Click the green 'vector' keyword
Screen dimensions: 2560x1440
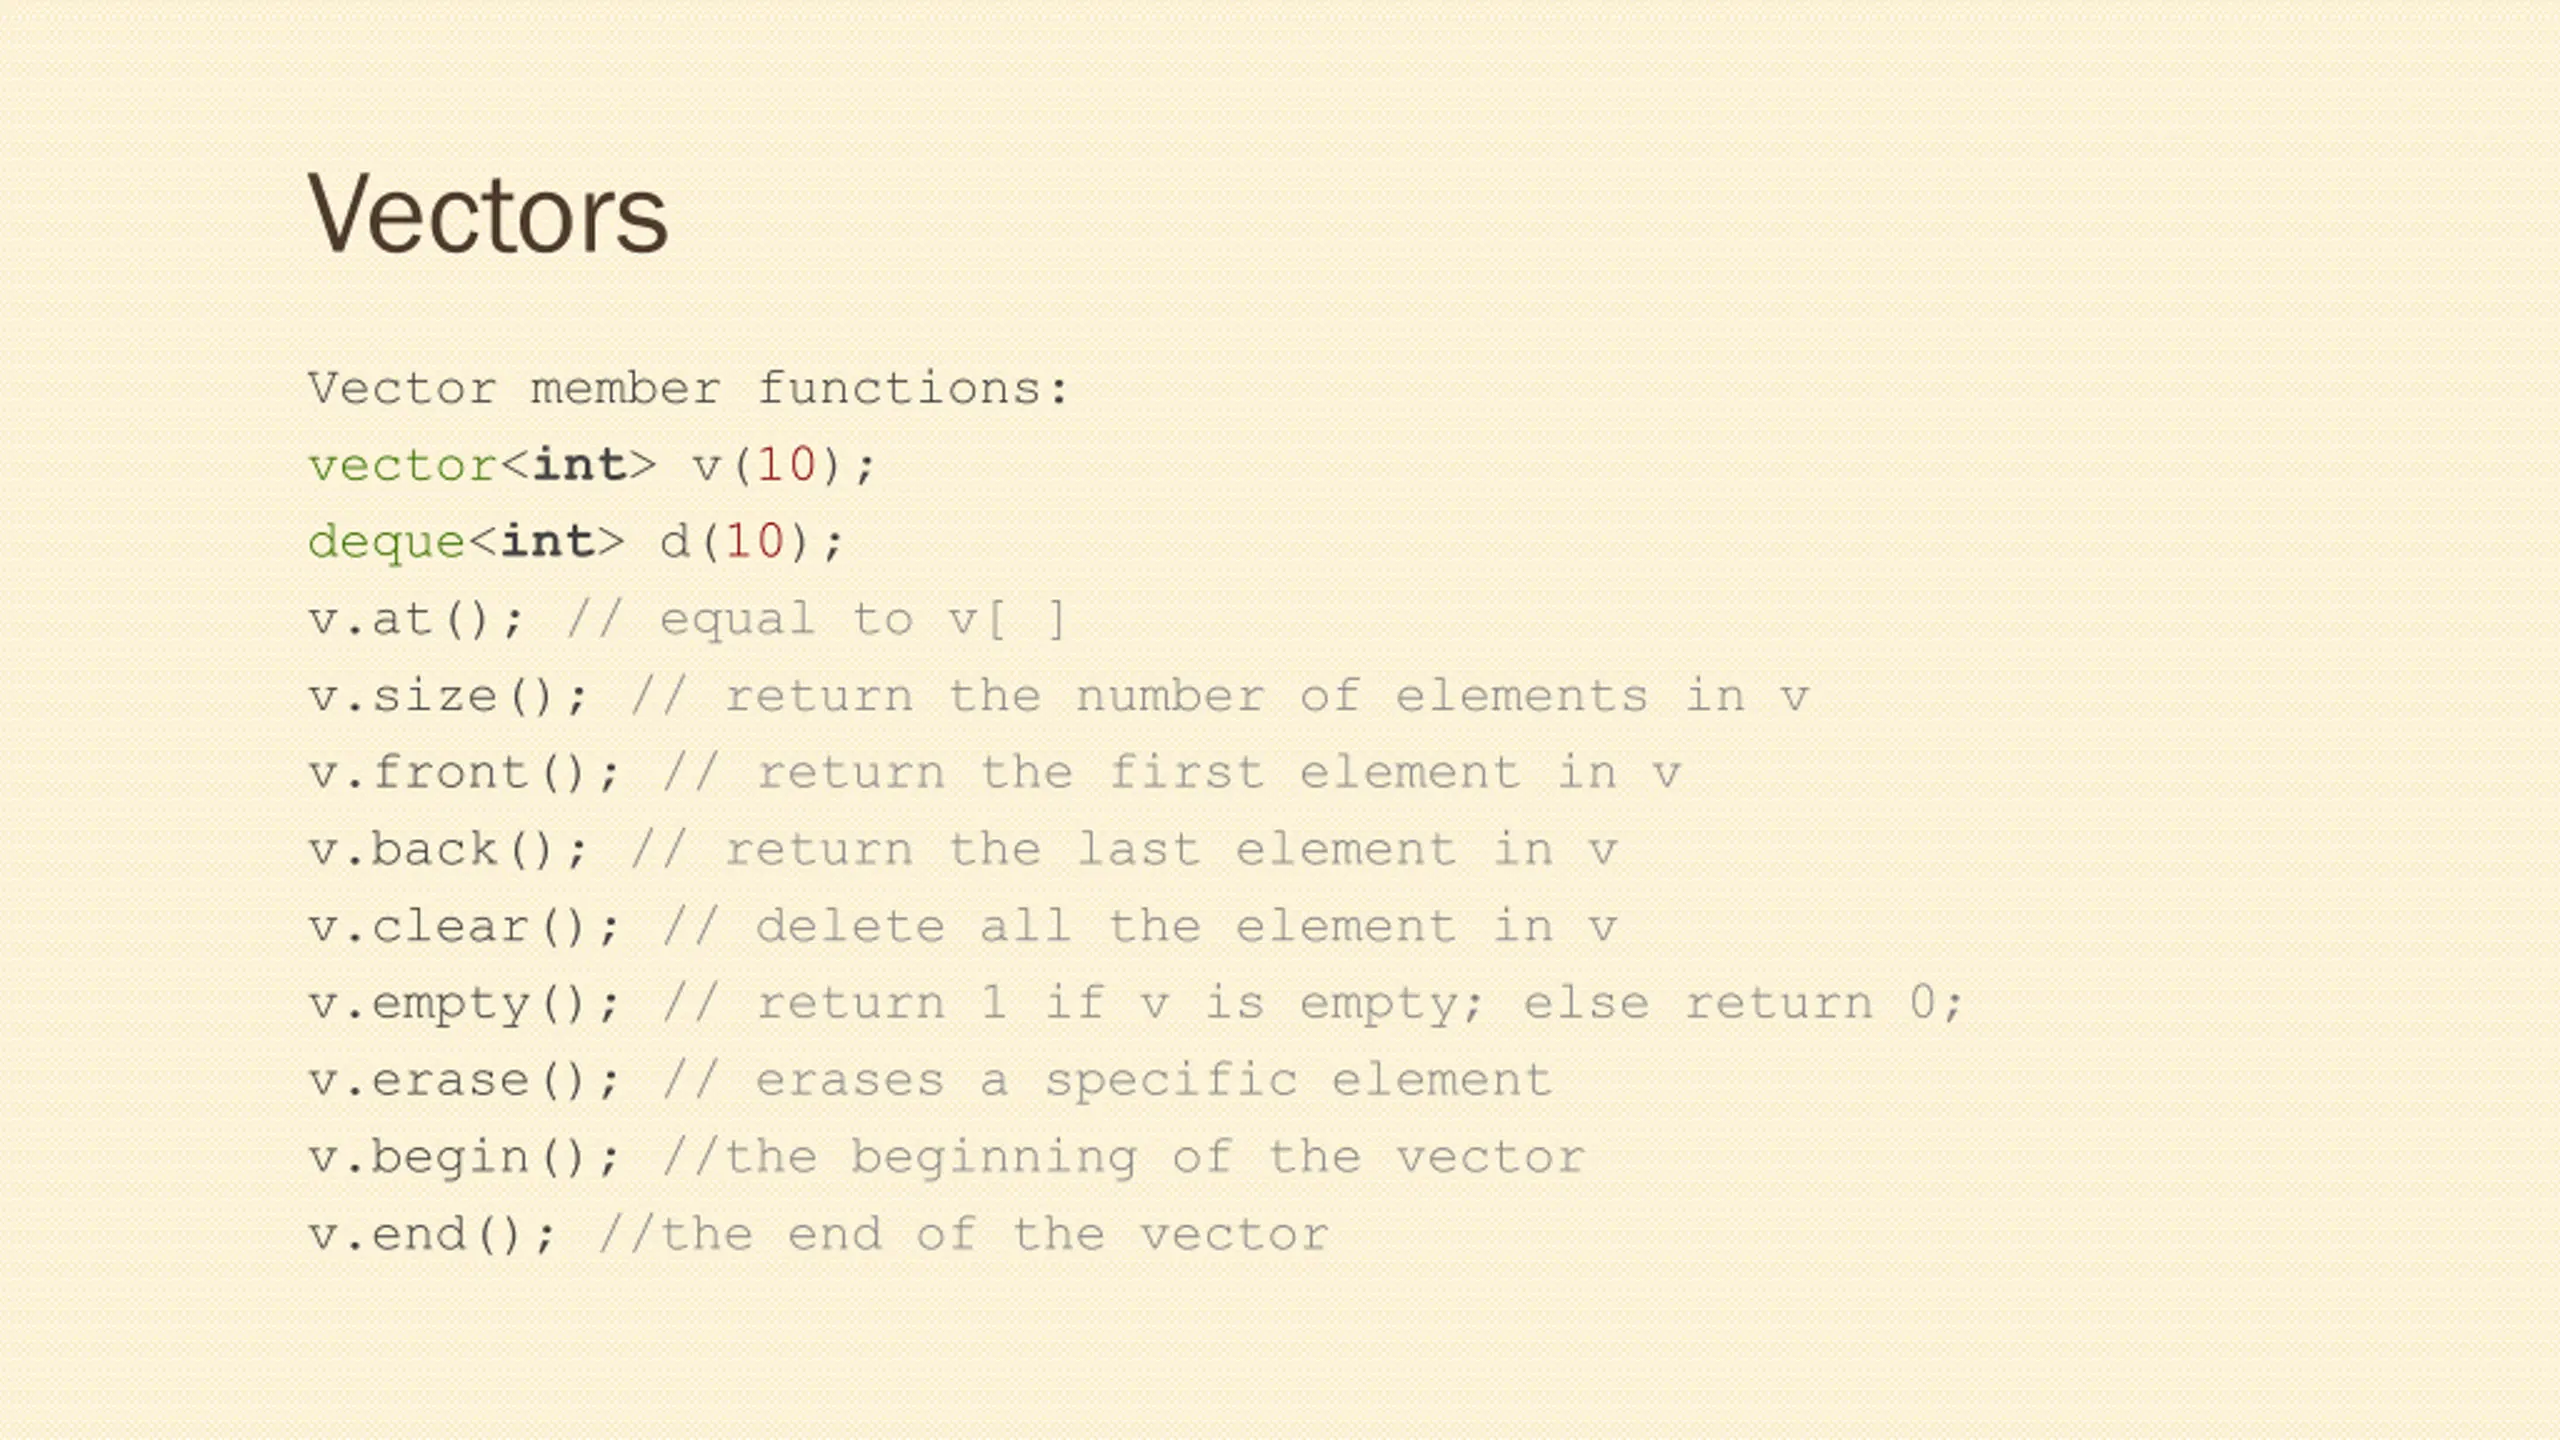pos(403,466)
